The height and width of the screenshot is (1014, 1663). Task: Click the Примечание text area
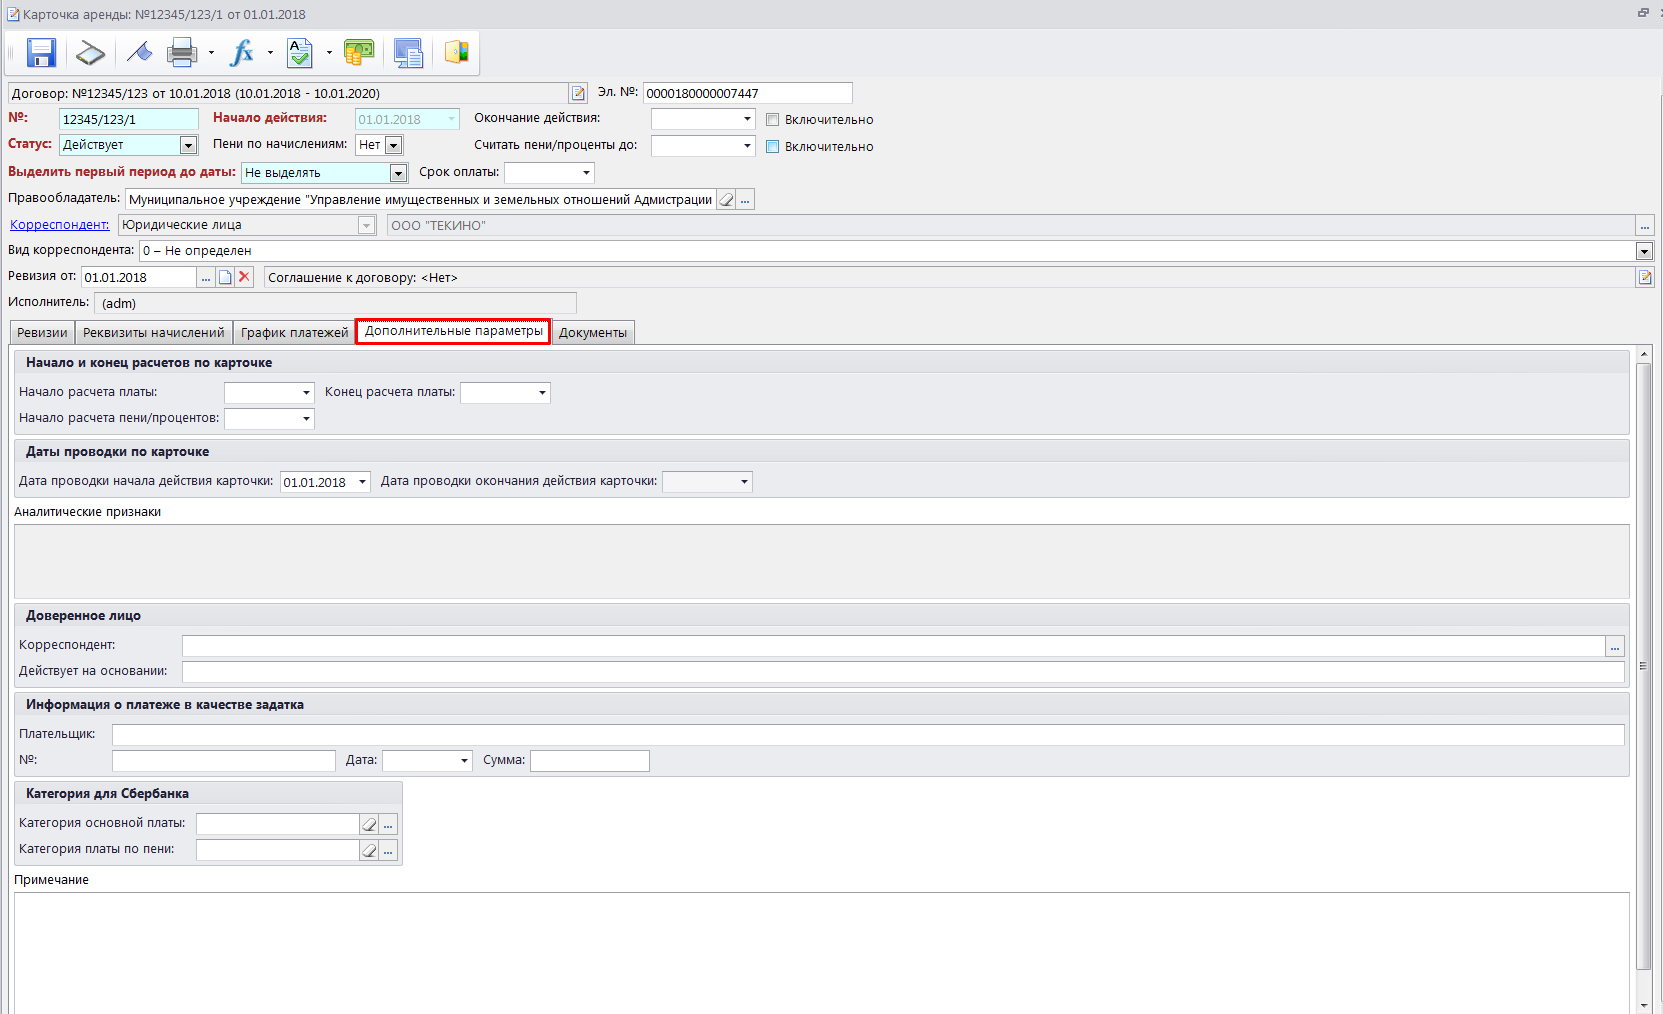coord(822,953)
